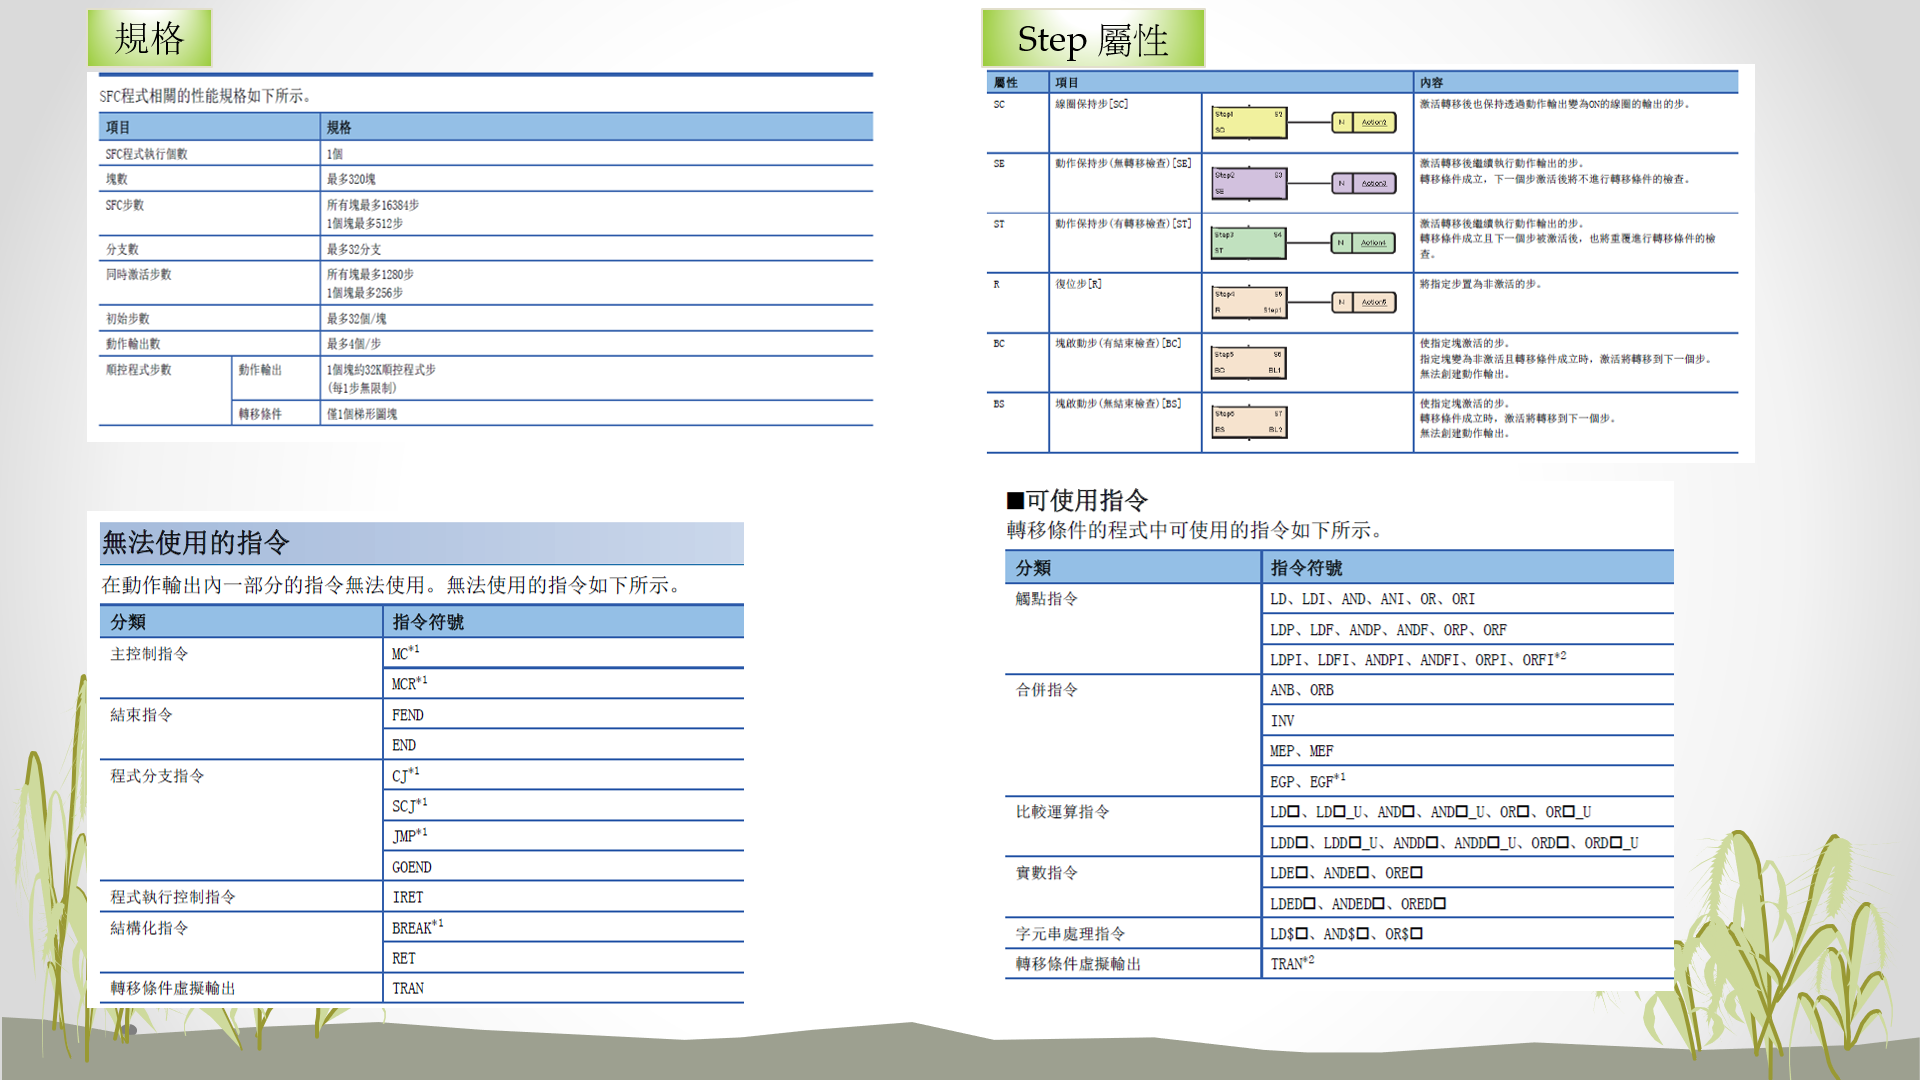
Task: Click the Step4 reset step R icon
Action: [x=1248, y=302]
